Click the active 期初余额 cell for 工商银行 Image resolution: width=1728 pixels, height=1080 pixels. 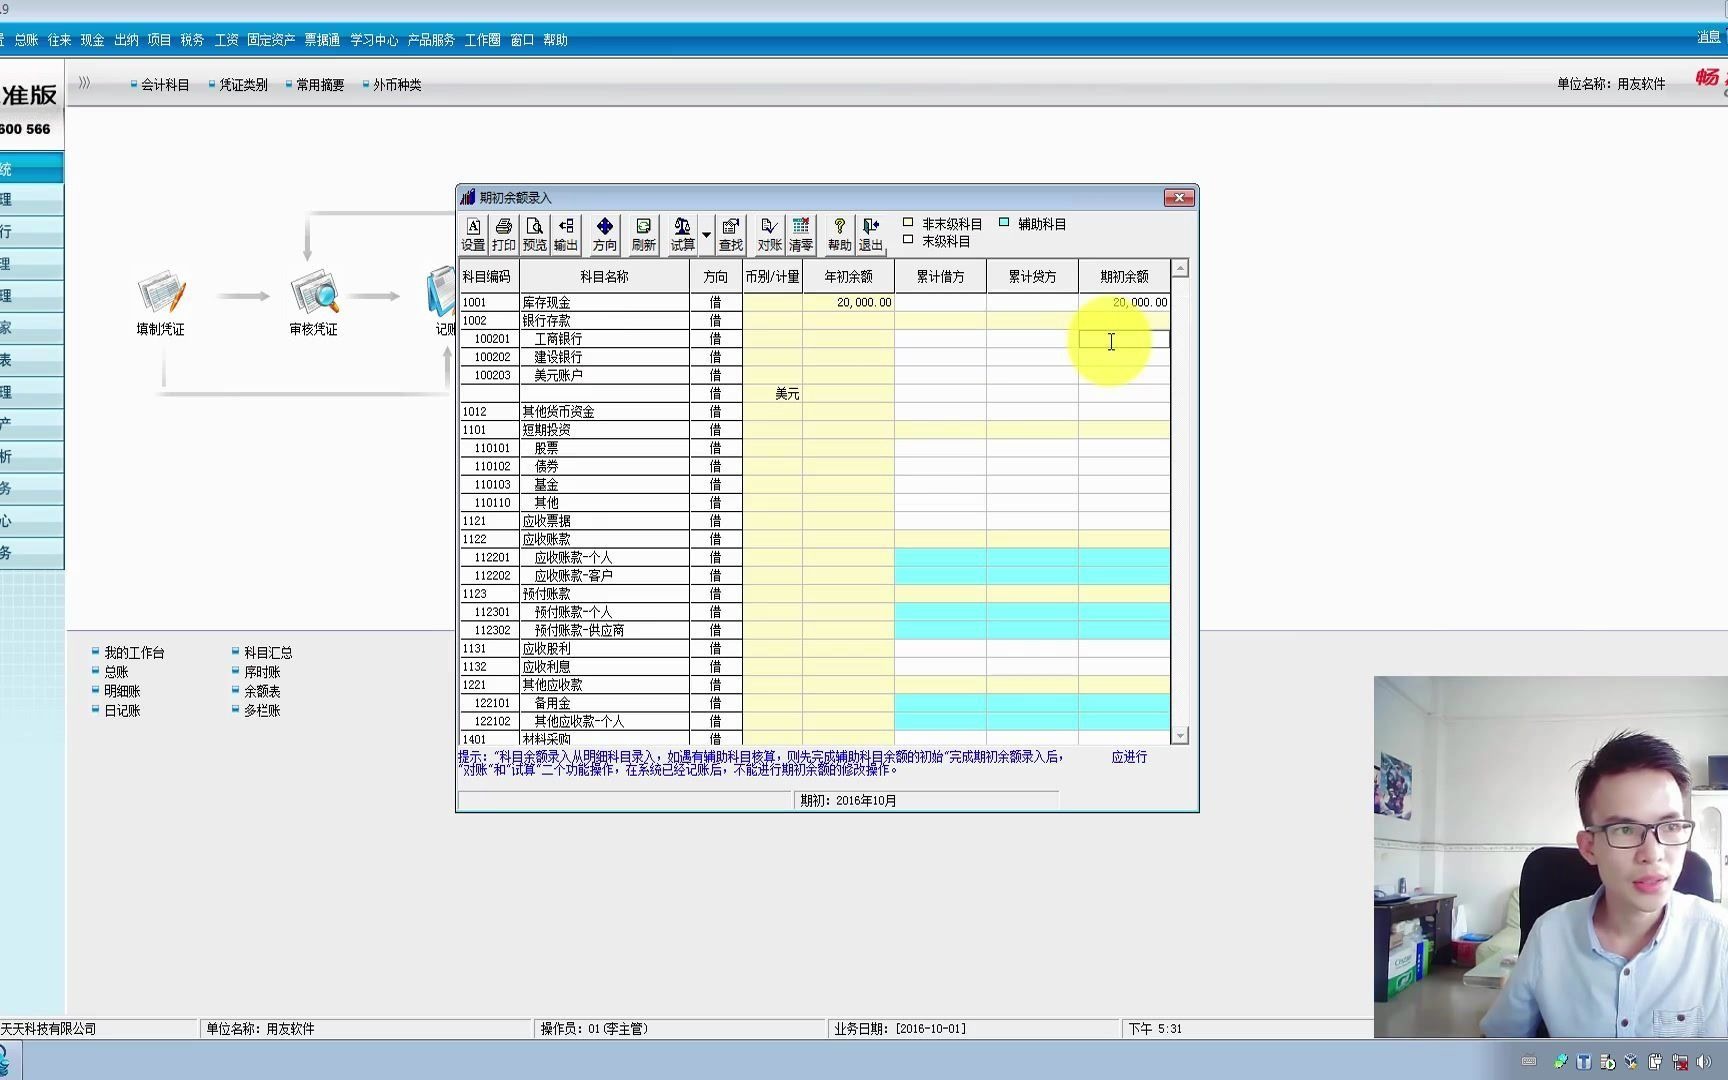(x=1124, y=339)
